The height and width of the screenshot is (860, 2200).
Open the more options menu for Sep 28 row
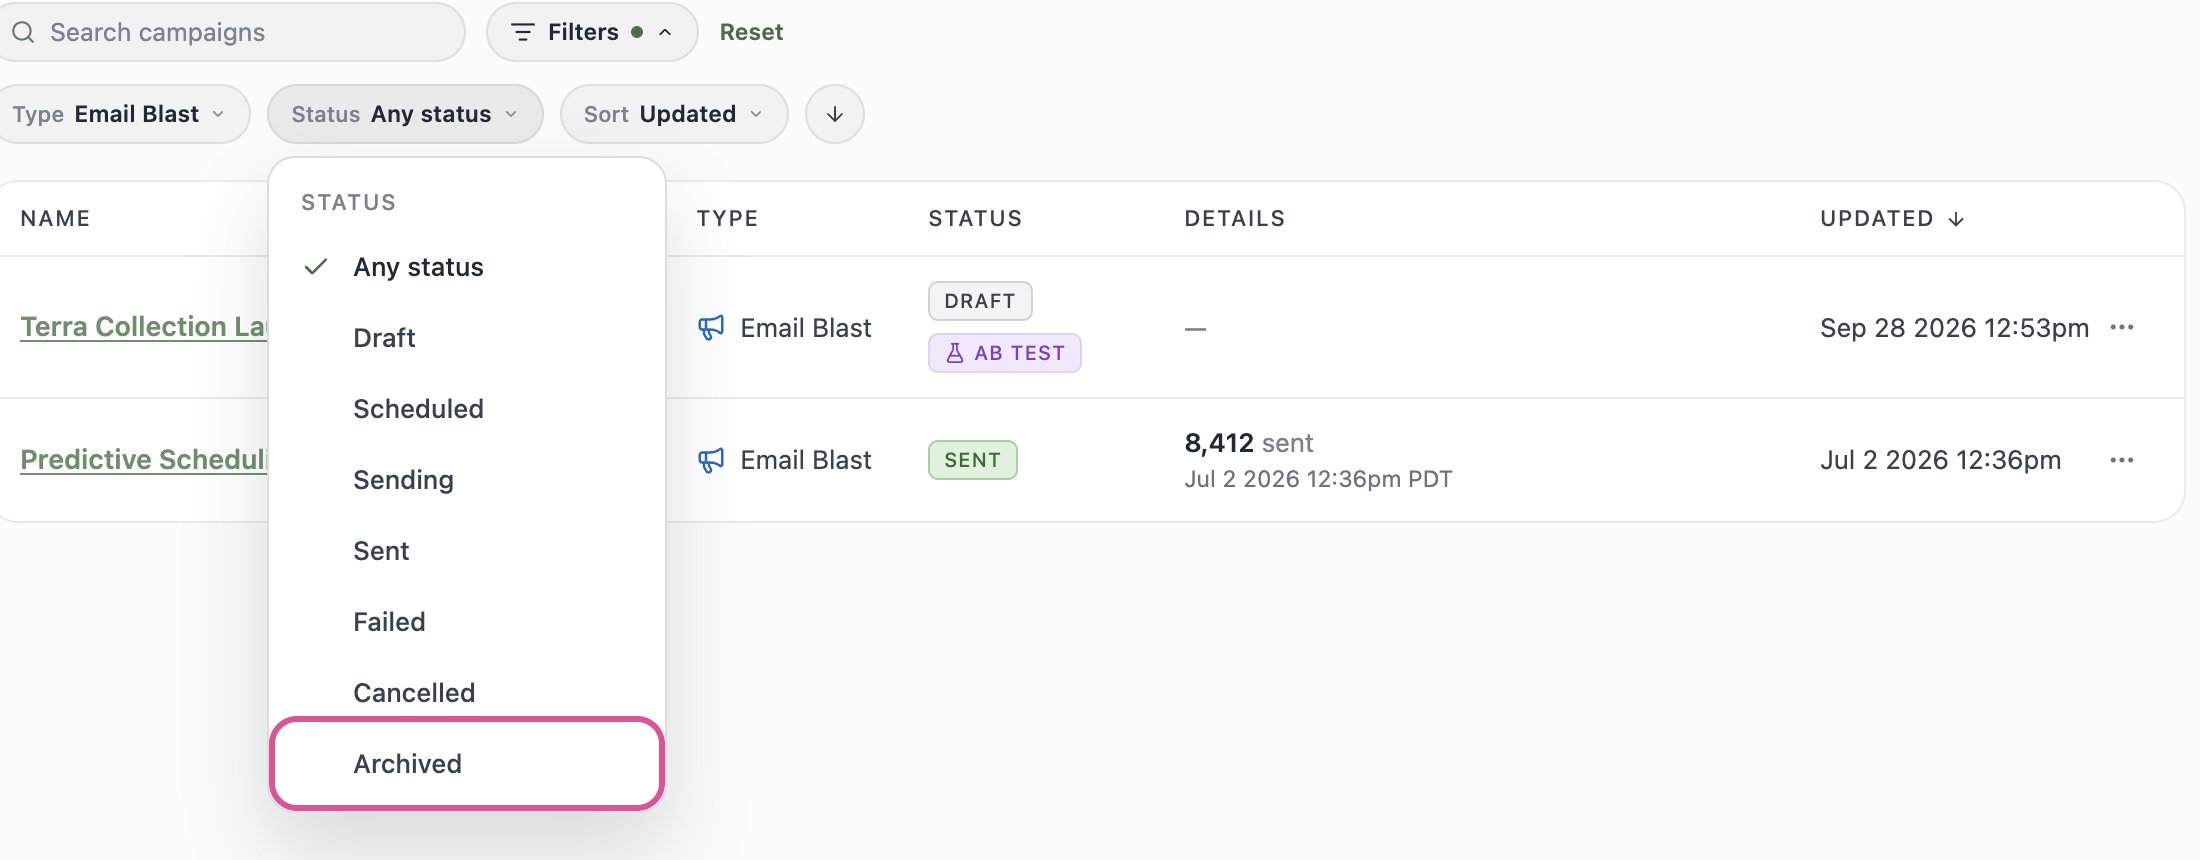[x=2121, y=328]
